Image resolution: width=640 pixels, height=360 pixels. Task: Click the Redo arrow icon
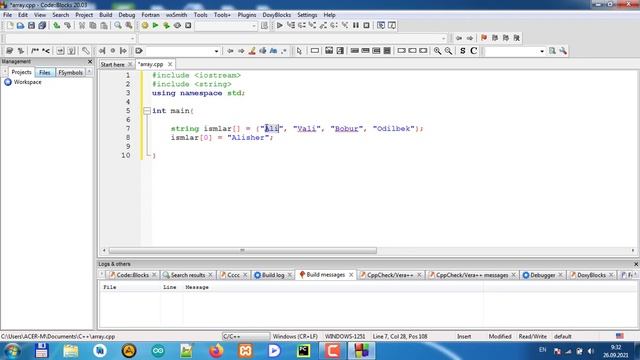[x=67, y=25]
